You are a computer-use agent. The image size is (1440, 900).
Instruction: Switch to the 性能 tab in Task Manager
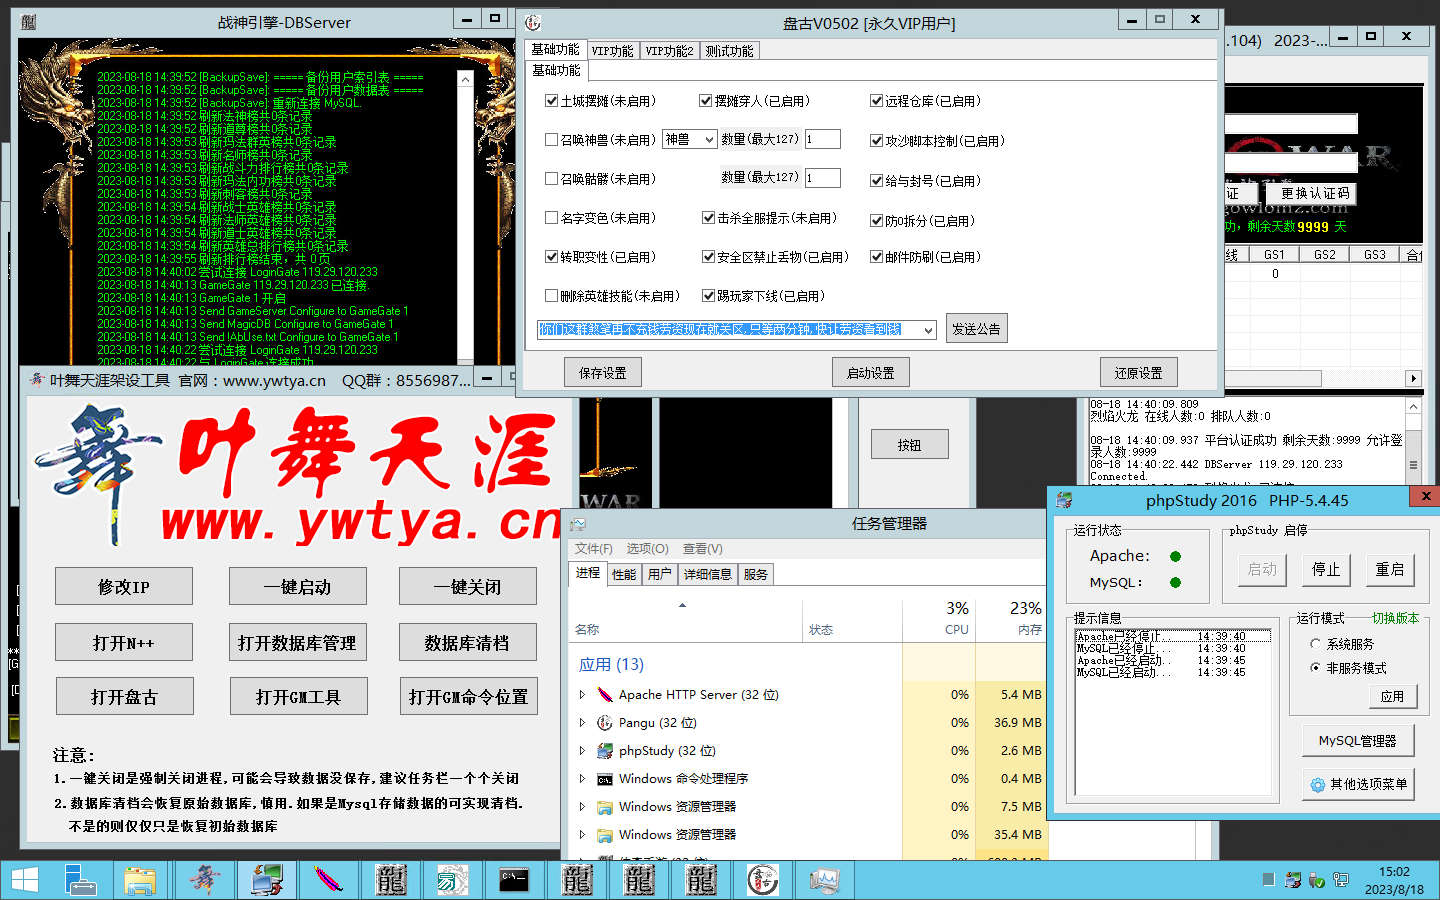point(624,574)
